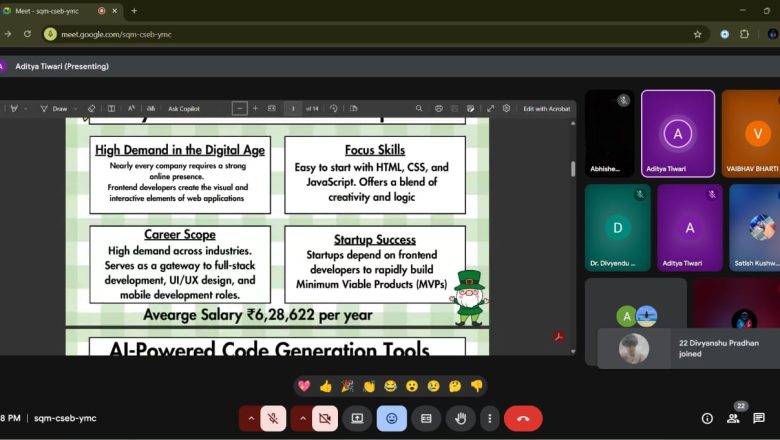
Task: Click the Present now screen-share icon
Action: coord(357,418)
